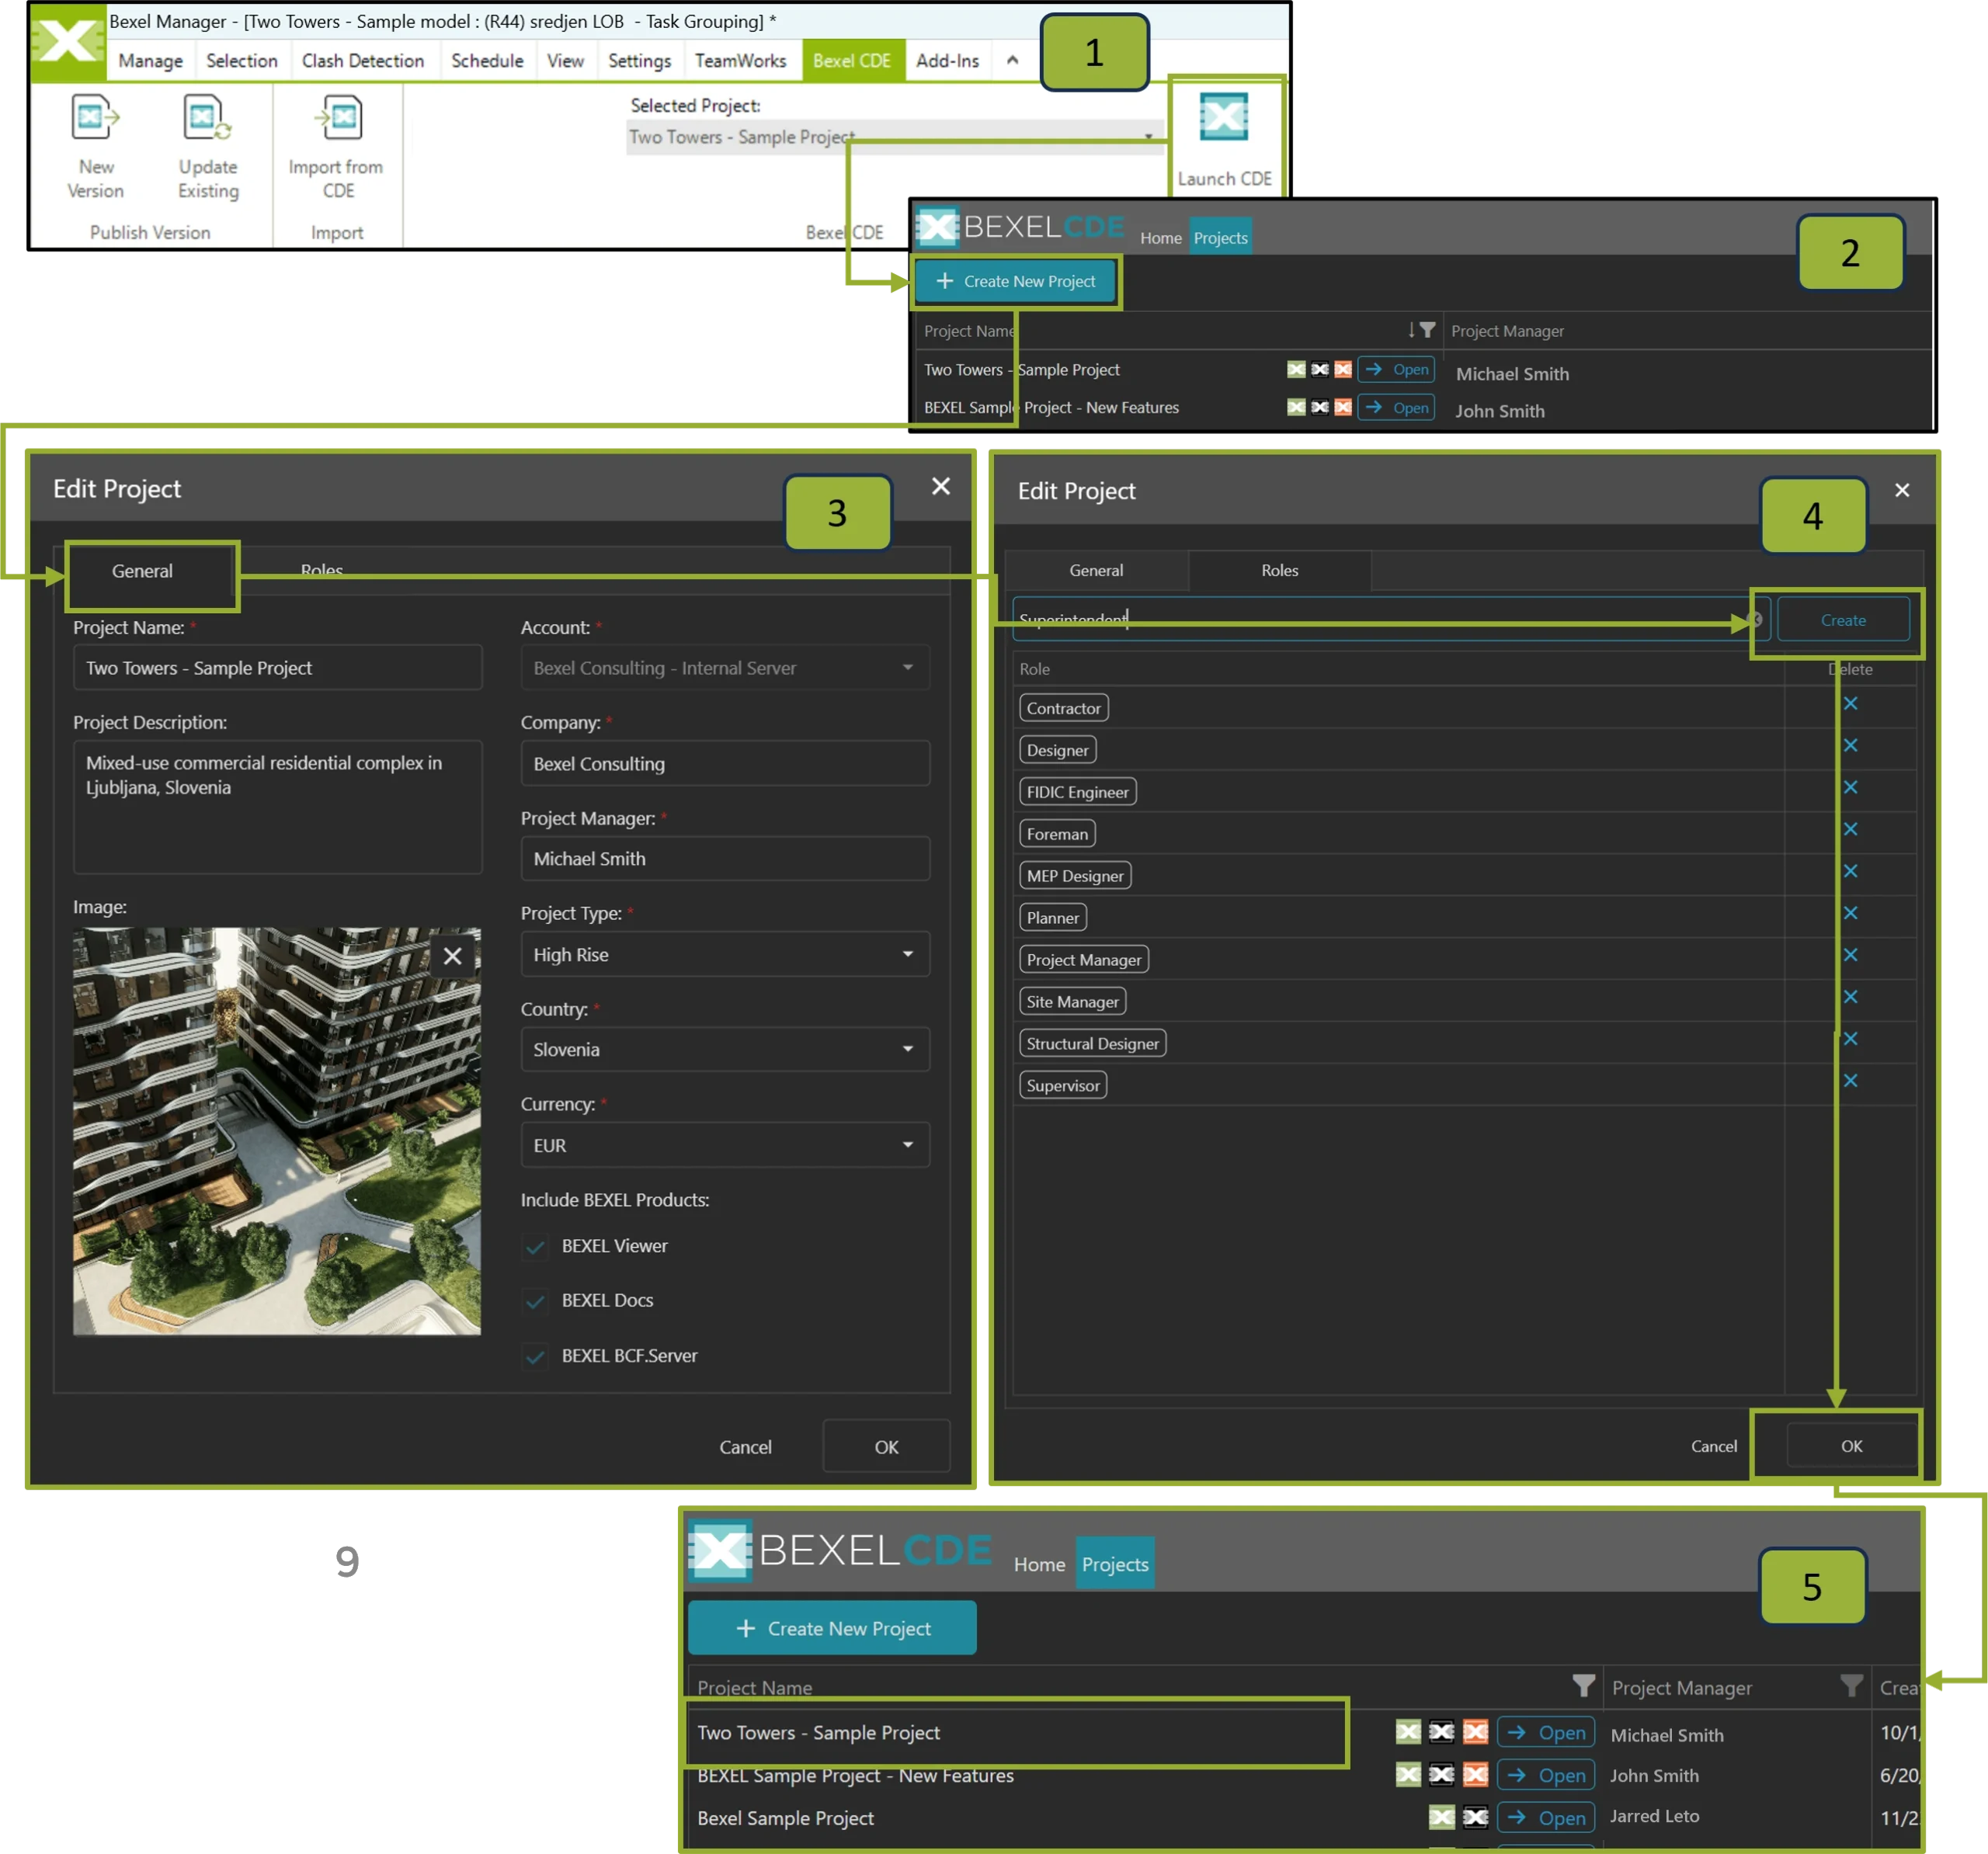Close the right Edit Project dialog
Viewport: 1988px width, 1854px height.
[1902, 490]
